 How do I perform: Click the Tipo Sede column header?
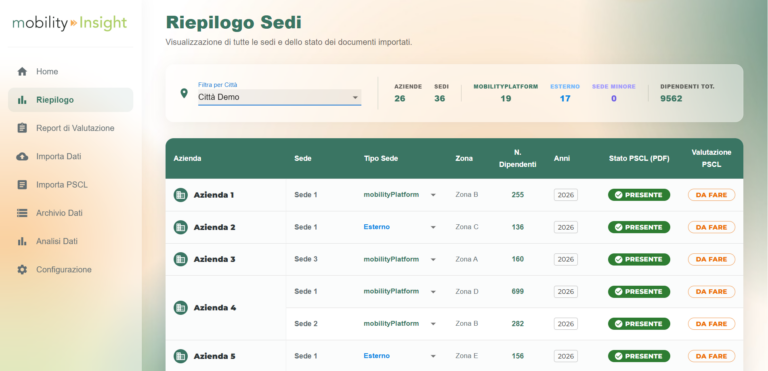(381, 158)
